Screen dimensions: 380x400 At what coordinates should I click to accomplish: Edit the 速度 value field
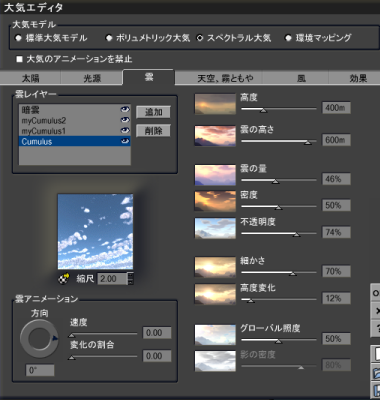[157, 333]
